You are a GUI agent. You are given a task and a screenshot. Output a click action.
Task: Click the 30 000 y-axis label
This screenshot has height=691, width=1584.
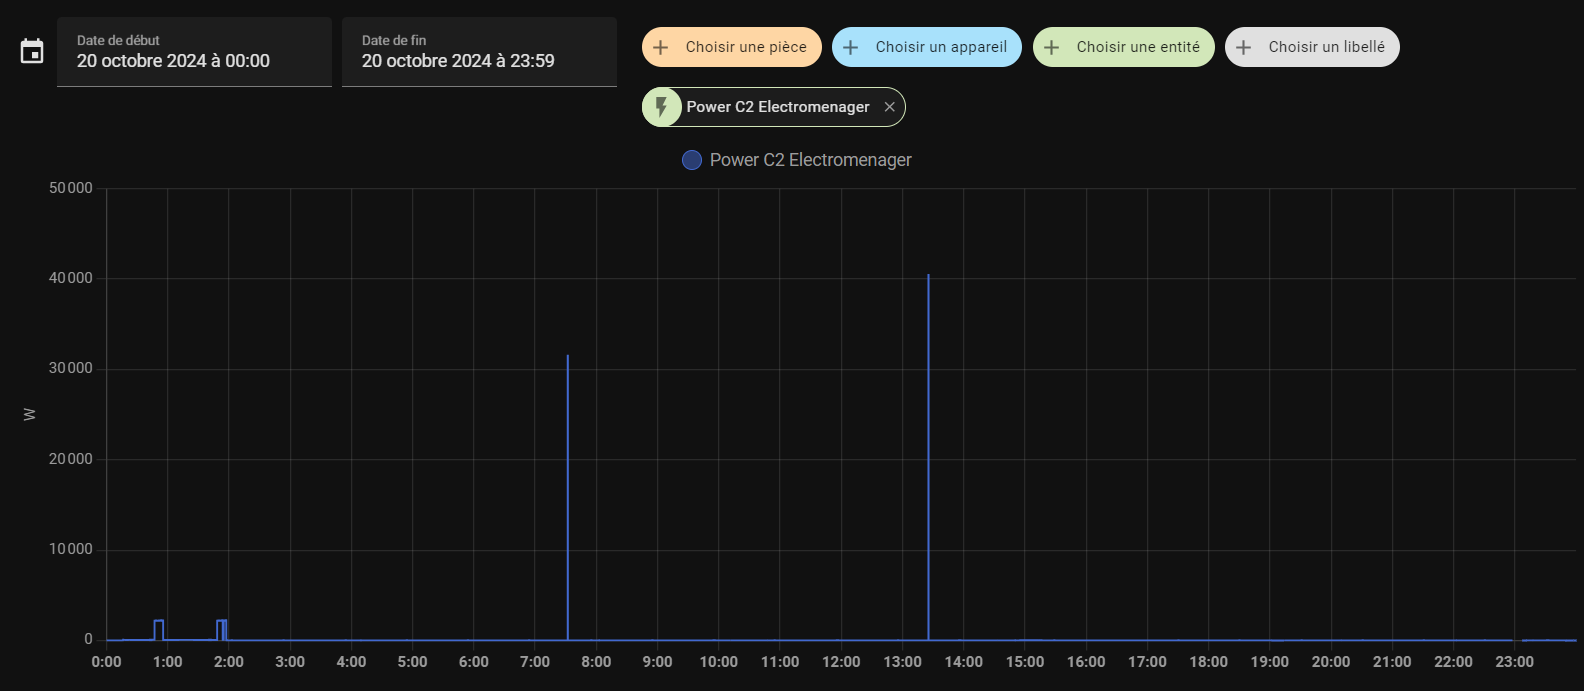click(71, 368)
